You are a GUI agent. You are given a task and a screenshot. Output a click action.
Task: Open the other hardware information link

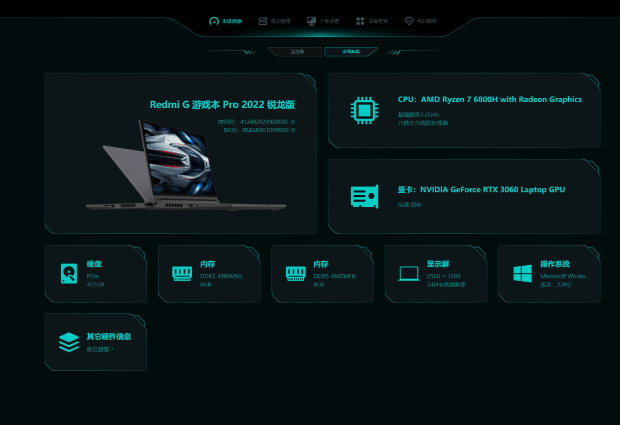[x=100, y=349]
